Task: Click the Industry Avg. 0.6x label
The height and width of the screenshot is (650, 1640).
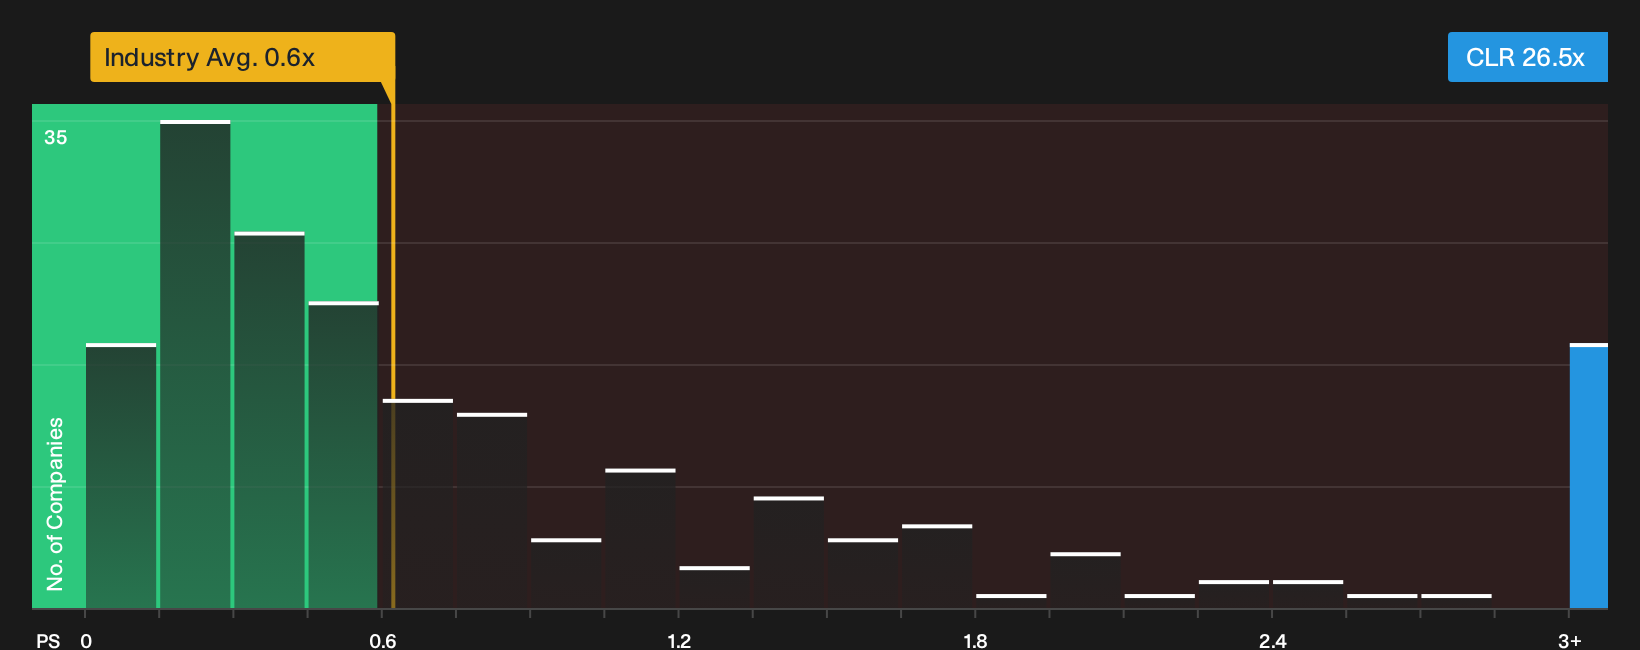Action: [242, 57]
